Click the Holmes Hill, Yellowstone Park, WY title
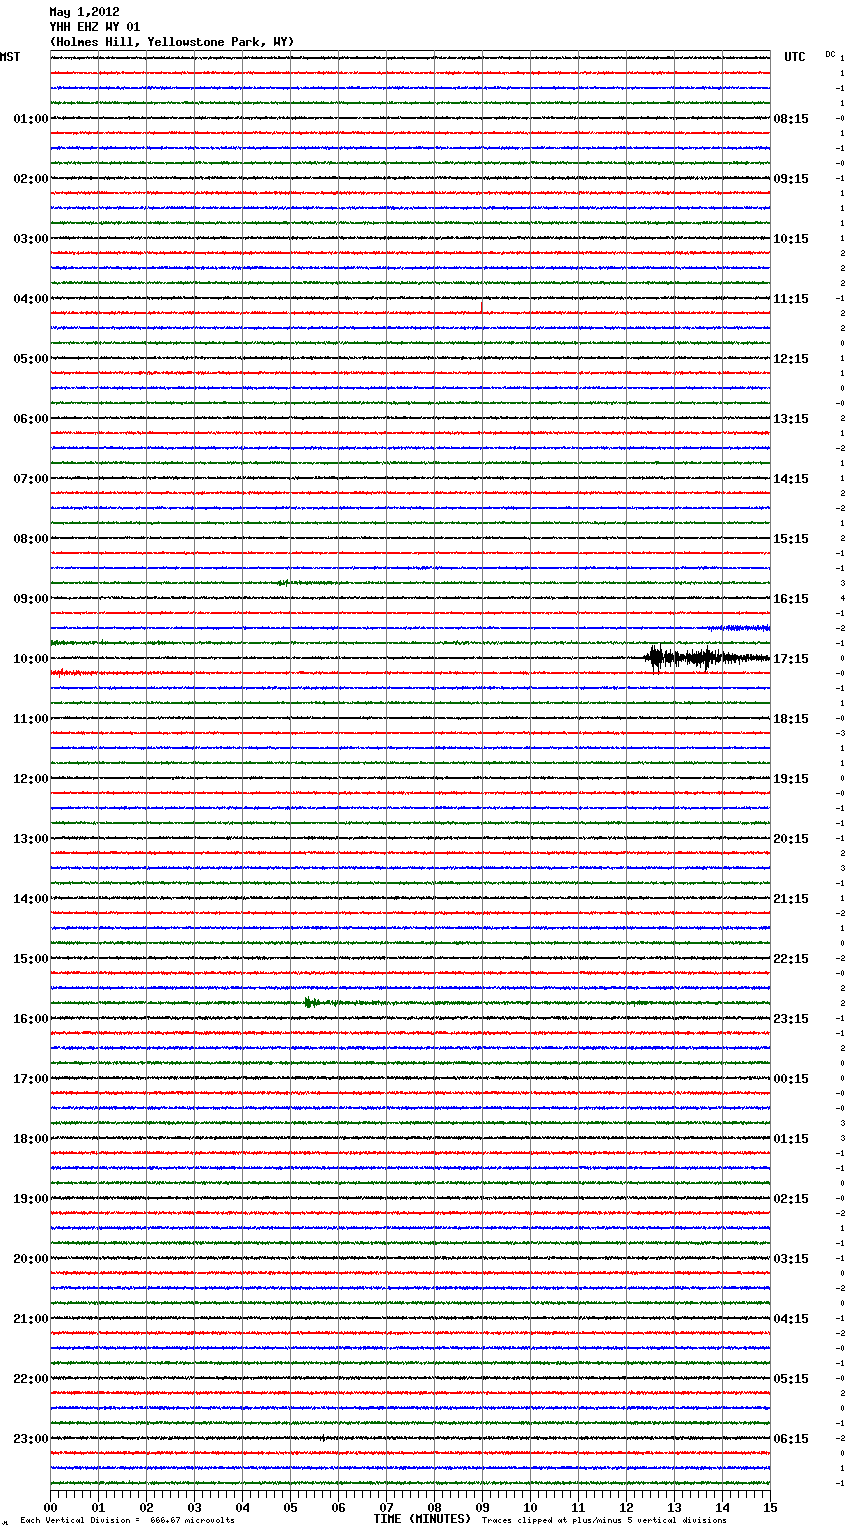This screenshot has width=850, height=1534. tap(172, 42)
